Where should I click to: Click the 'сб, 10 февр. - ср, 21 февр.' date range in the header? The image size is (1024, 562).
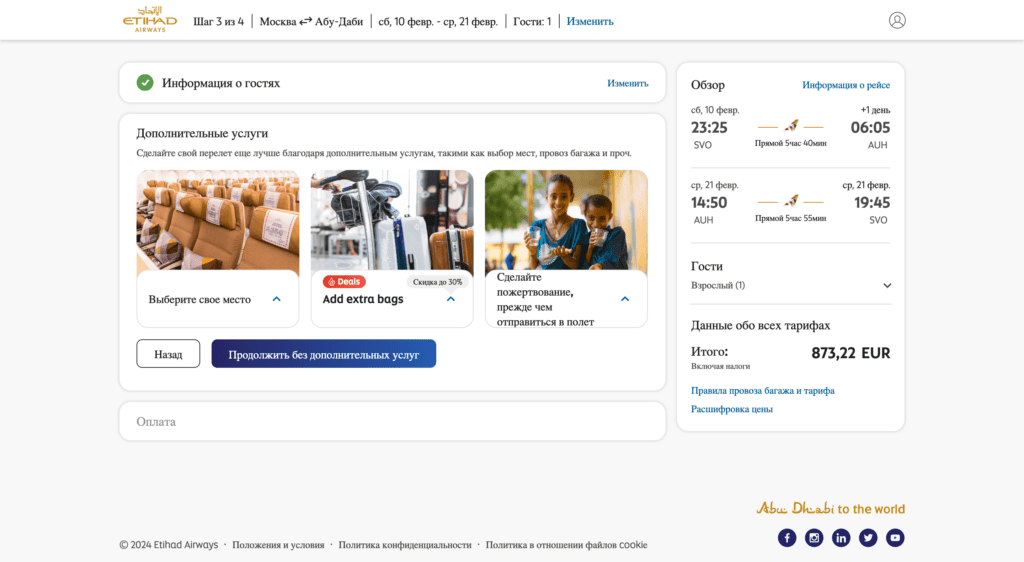click(438, 22)
